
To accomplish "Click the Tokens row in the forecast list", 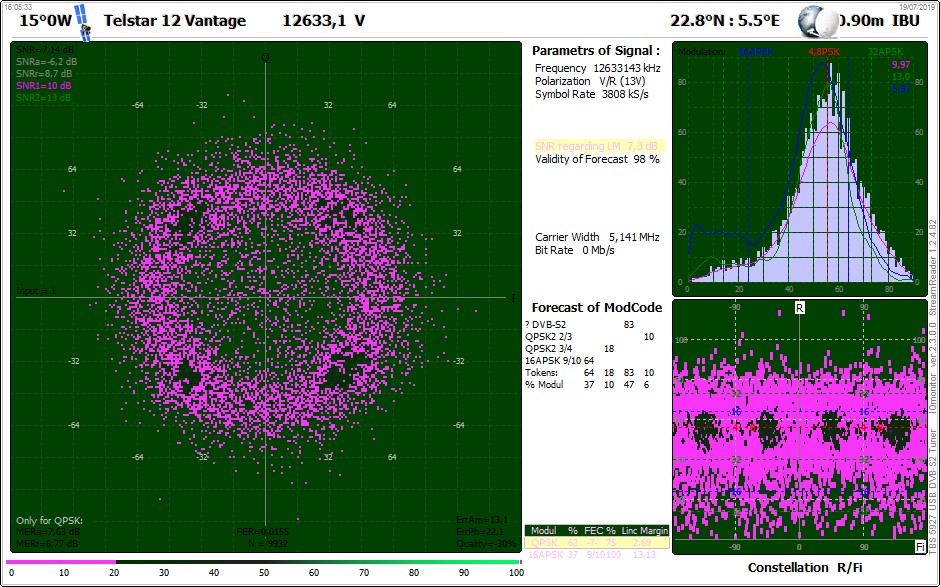I will coord(589,373).
